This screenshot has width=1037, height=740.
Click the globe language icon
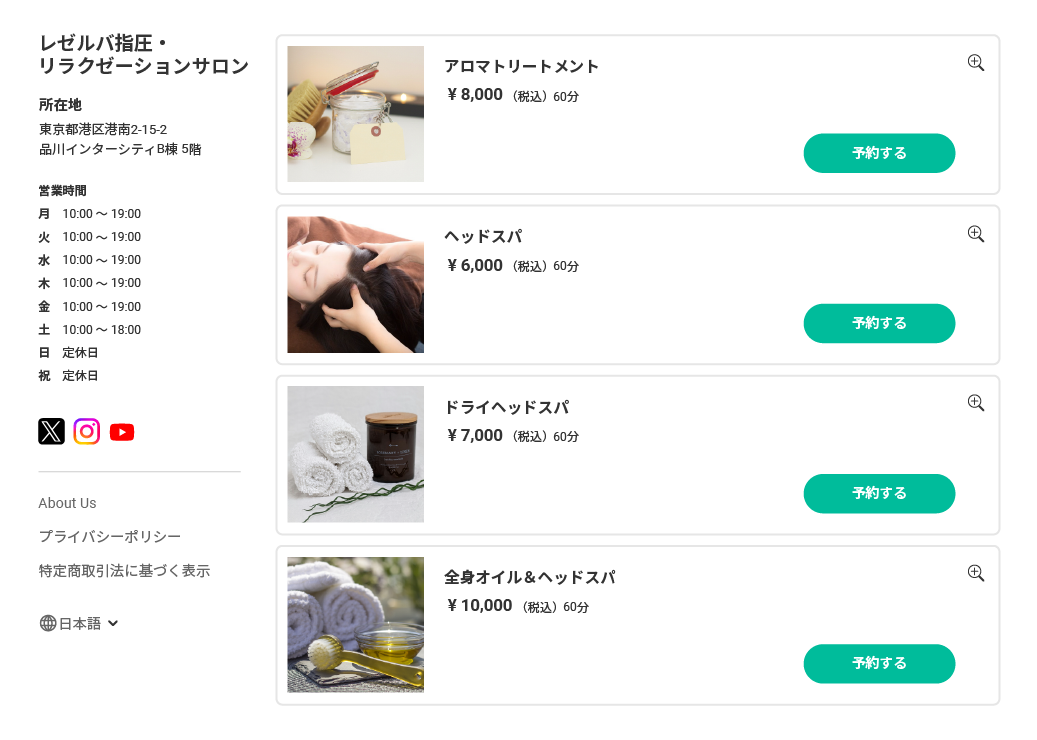pyautogui.click(x=48, y=623)
